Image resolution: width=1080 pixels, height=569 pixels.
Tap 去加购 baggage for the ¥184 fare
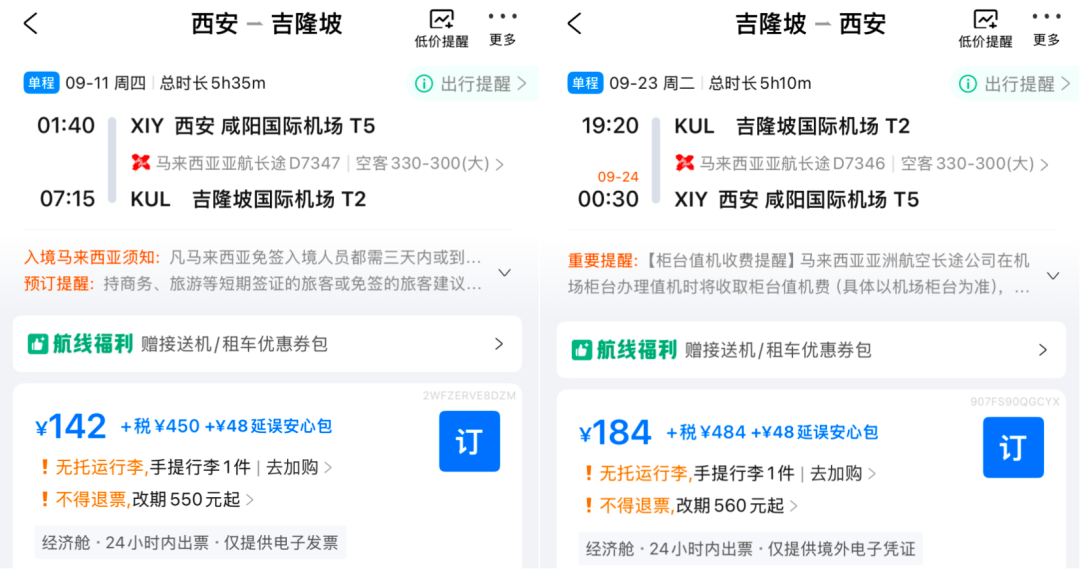tap(843, 474)
